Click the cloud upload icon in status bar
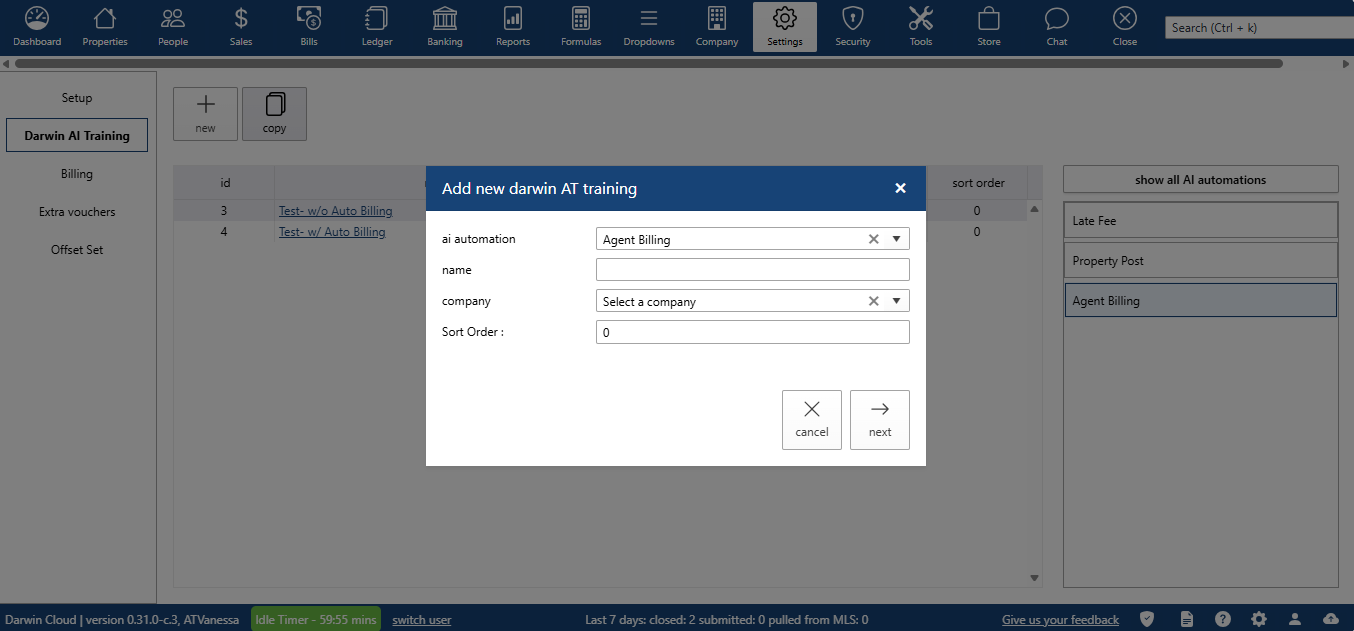This screenshot has width=1354, height=631. pyautogui.click(x=1331, y=620)
